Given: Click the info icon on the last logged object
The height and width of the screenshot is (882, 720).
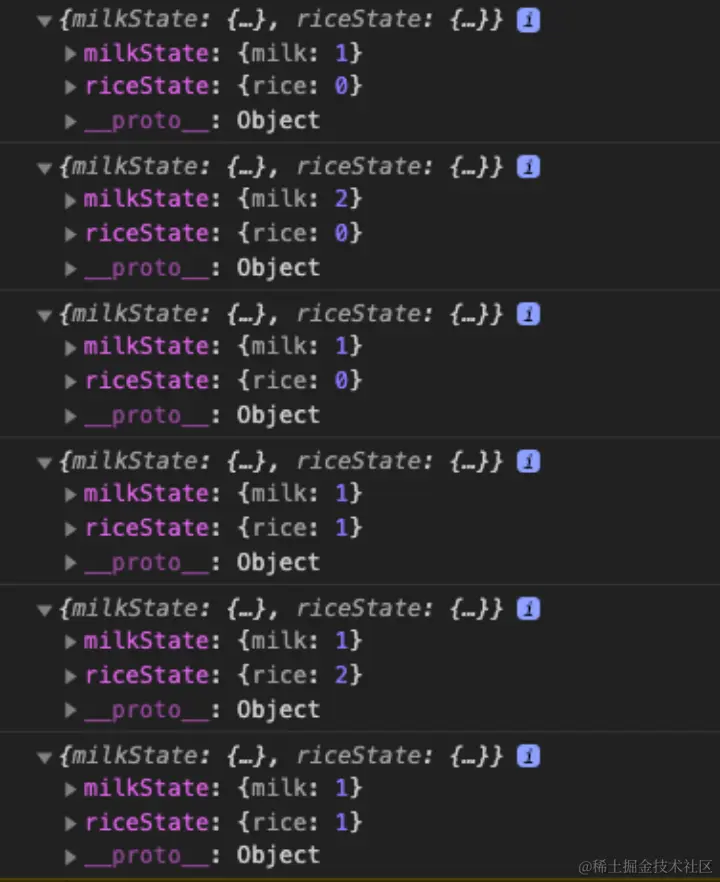Looking at the screenshot, I should tap(528, 755).
